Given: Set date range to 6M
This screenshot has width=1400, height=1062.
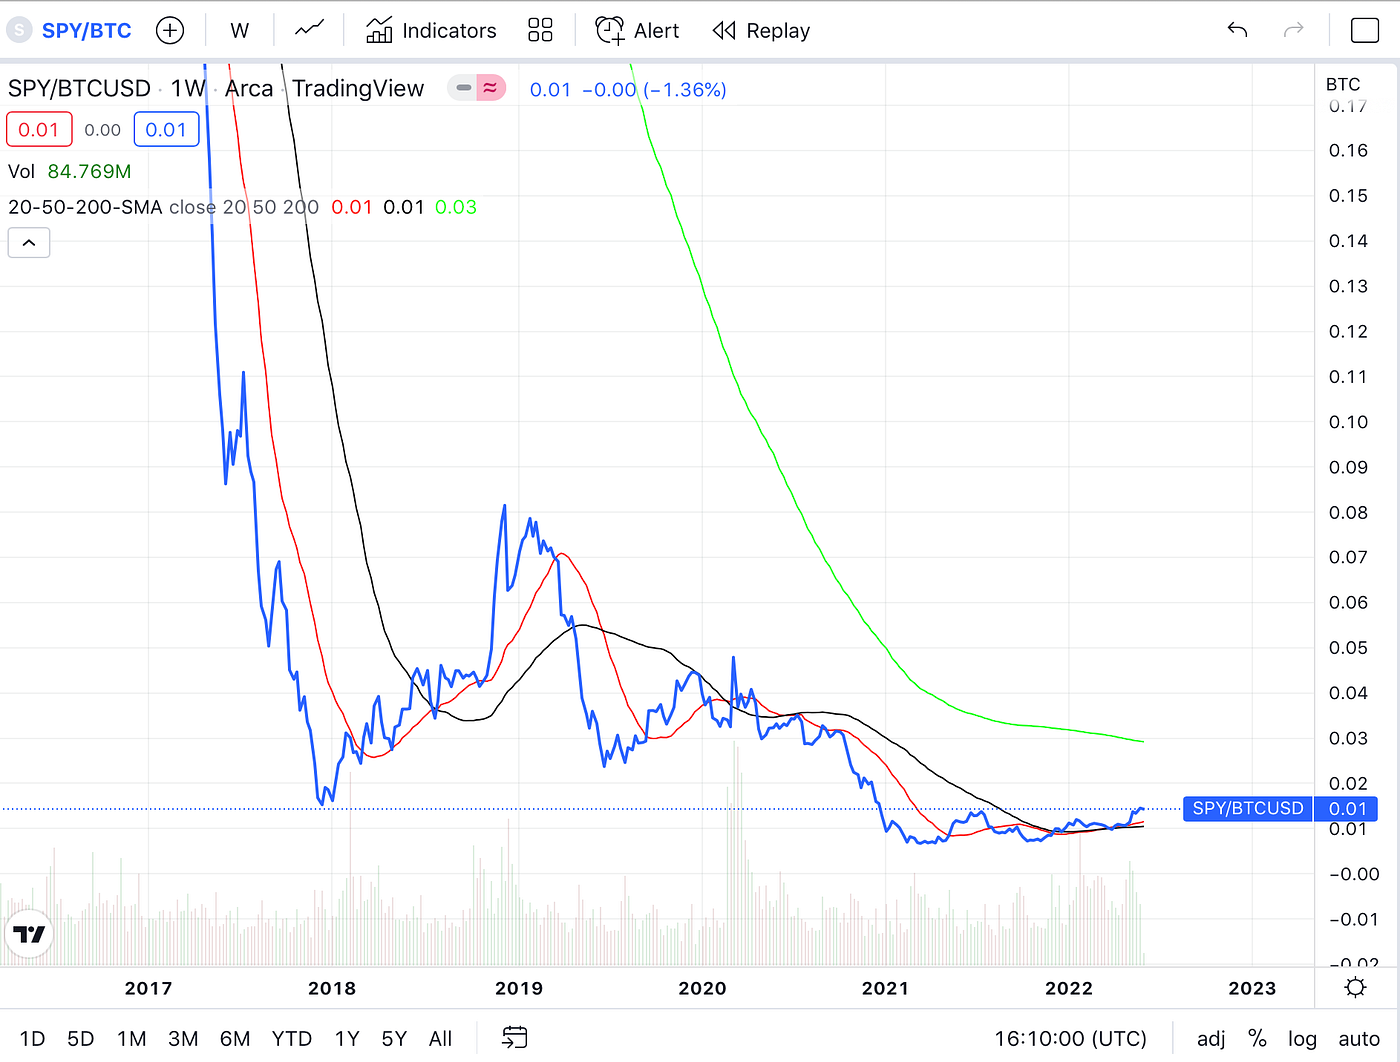Looking at the screenshot, I should (x=235, y=1038).
